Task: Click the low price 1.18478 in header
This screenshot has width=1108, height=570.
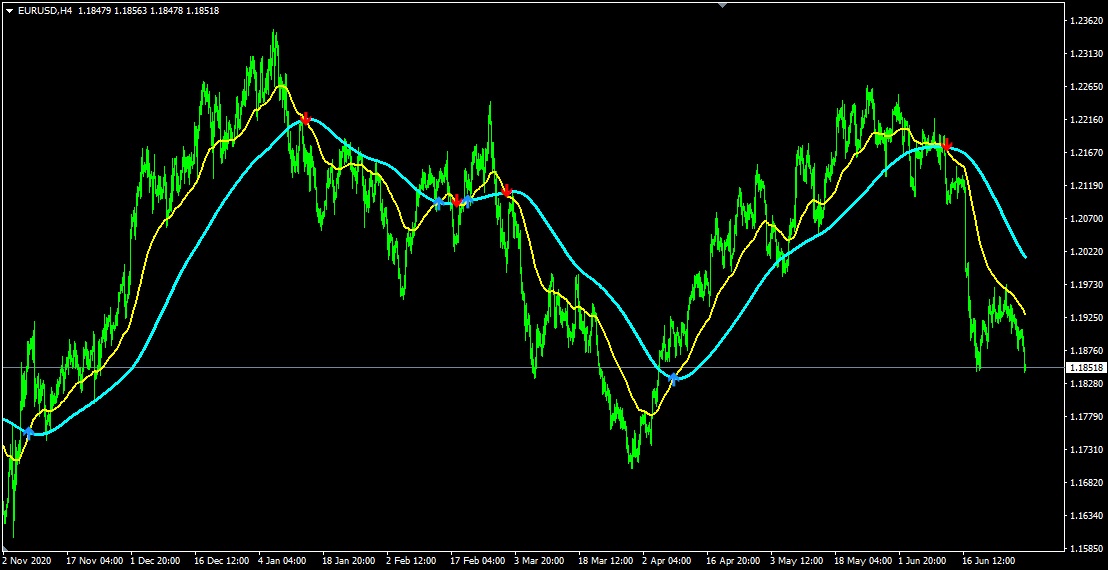Action: [x=167, y=11]
